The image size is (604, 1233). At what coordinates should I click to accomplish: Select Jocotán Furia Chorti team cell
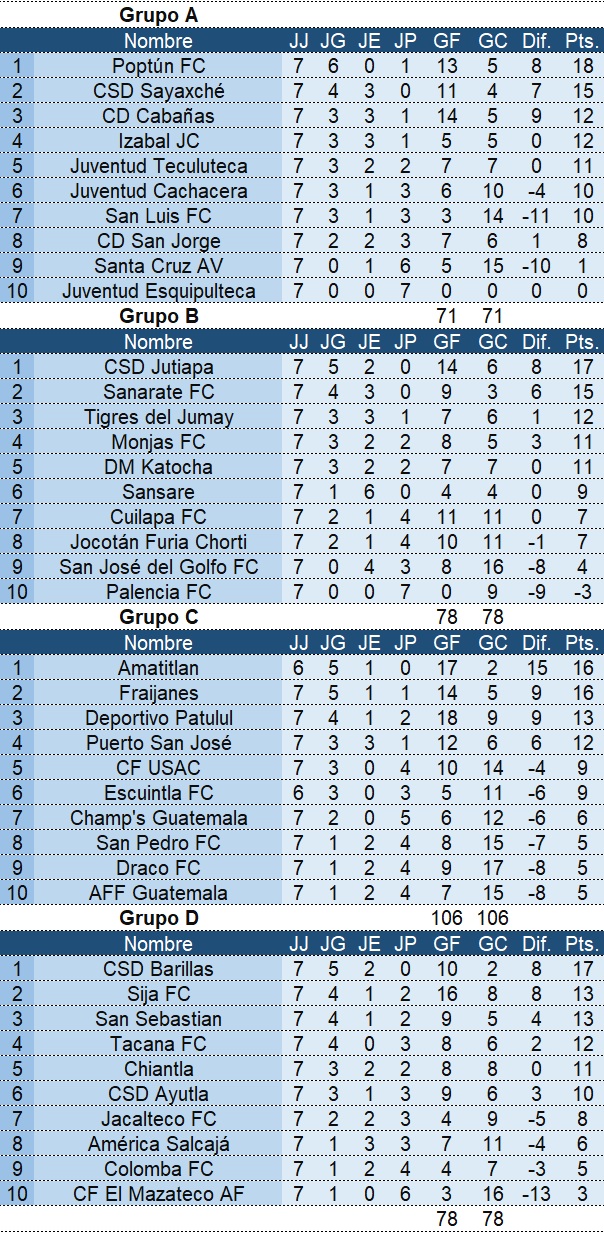(158, 542)
